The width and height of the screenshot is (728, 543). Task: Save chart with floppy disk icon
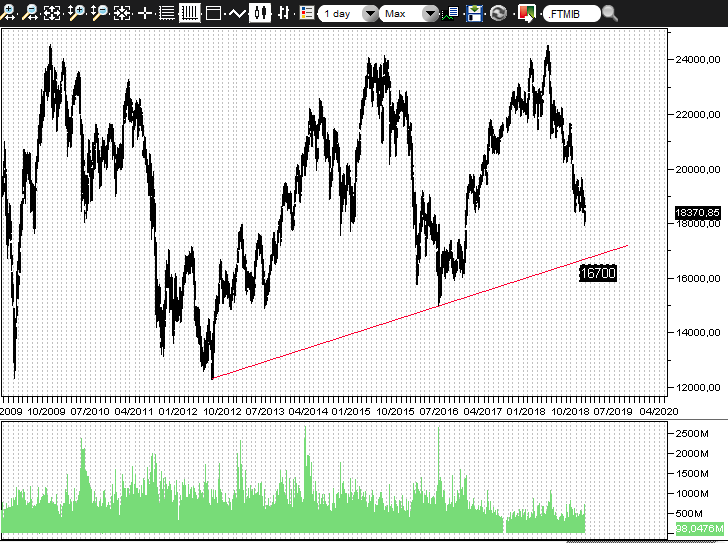[x=474, y=13]
